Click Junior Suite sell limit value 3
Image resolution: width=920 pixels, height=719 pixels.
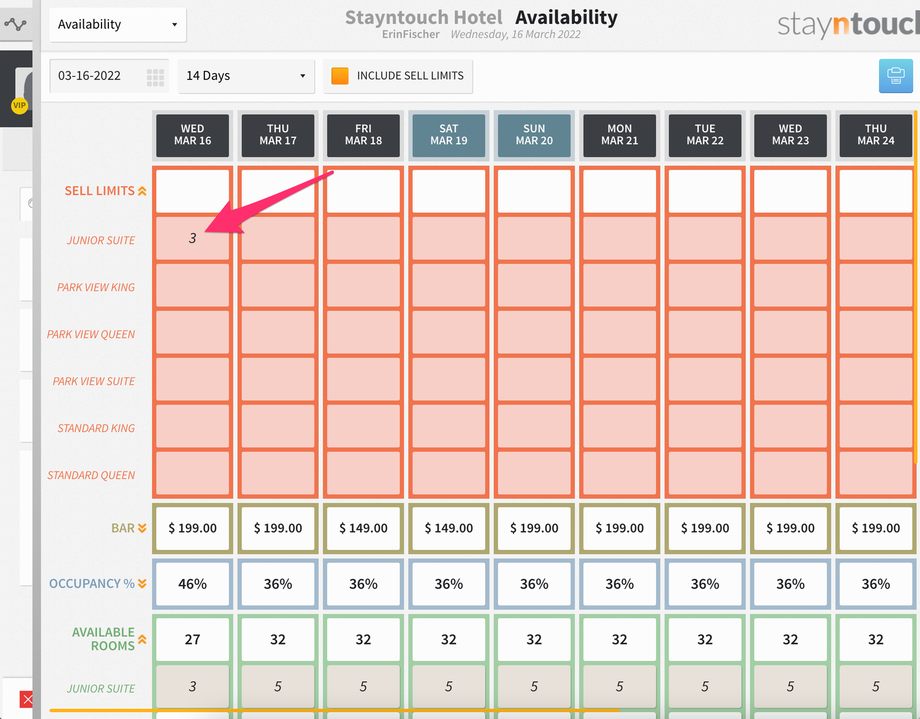(x=192, y=238)
